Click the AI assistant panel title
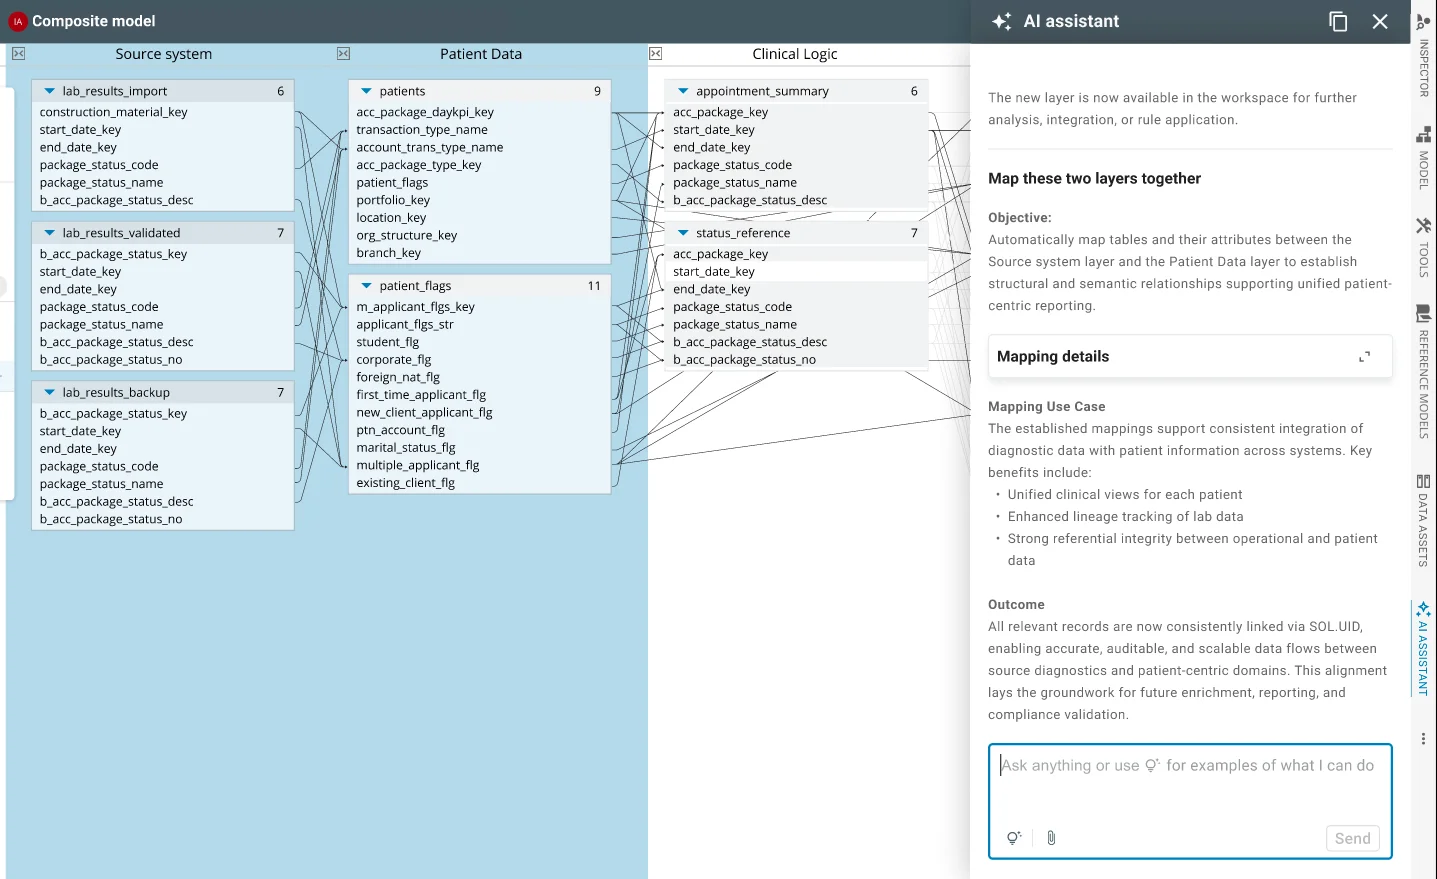 [x=1071, y=21]
